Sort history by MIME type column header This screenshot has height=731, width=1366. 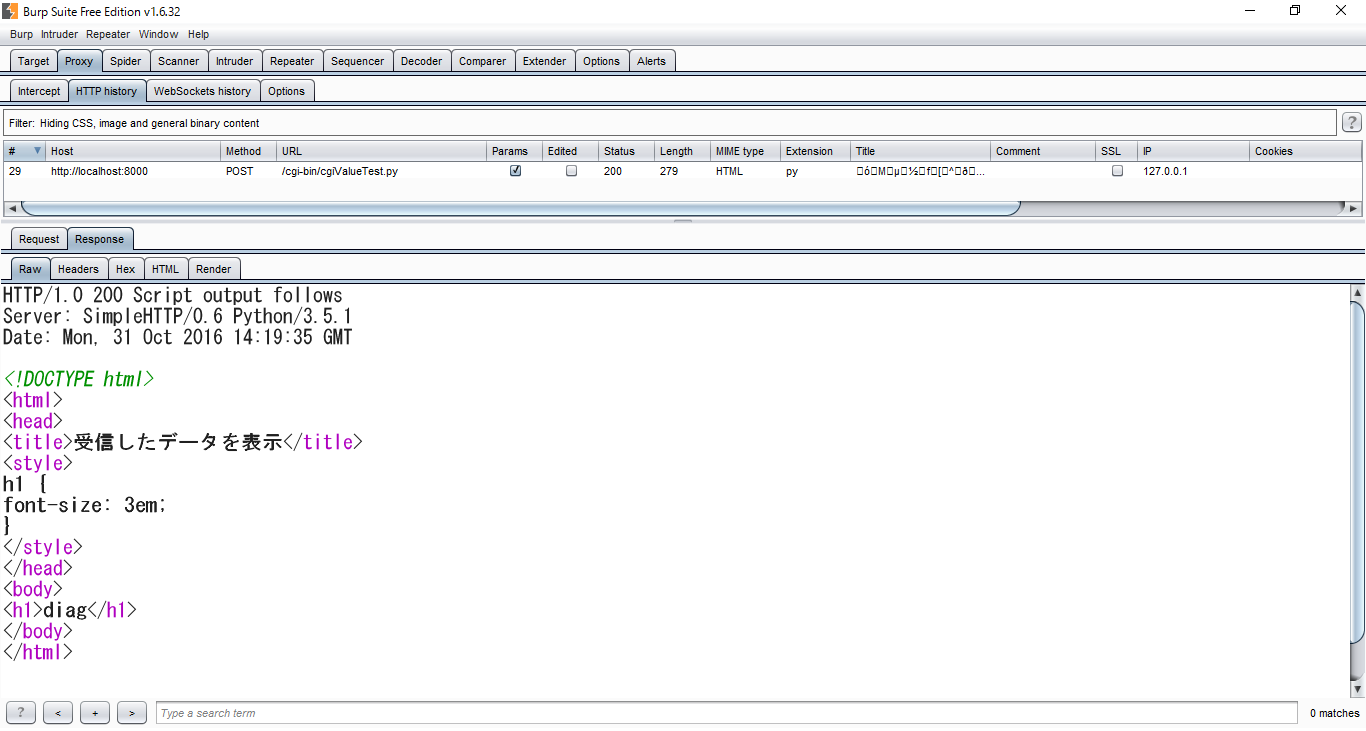point(746,151)
